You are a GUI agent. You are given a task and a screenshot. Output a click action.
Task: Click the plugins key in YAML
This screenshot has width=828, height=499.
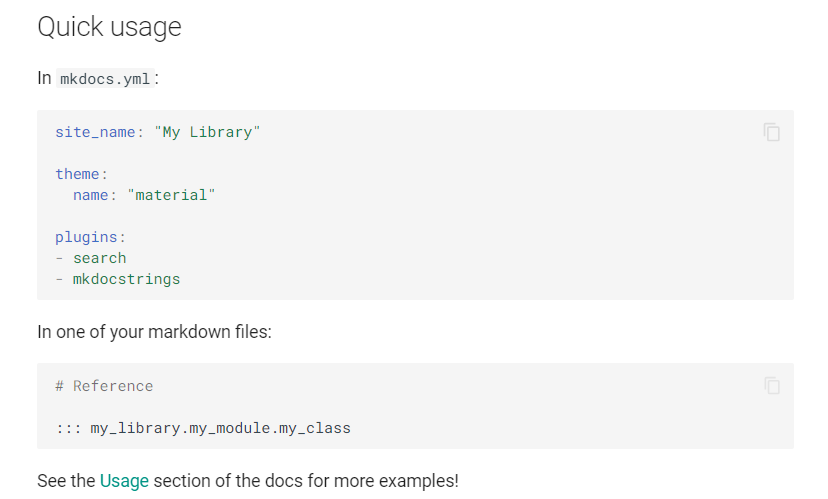click(x=86, y=237)
